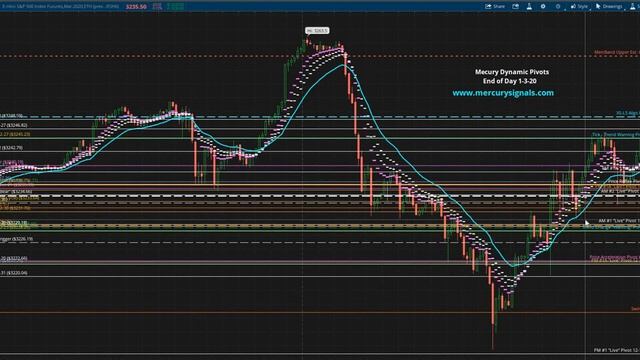
Task: Click the 'PM #1 Live Pivot' label
Action: point(617,350)
